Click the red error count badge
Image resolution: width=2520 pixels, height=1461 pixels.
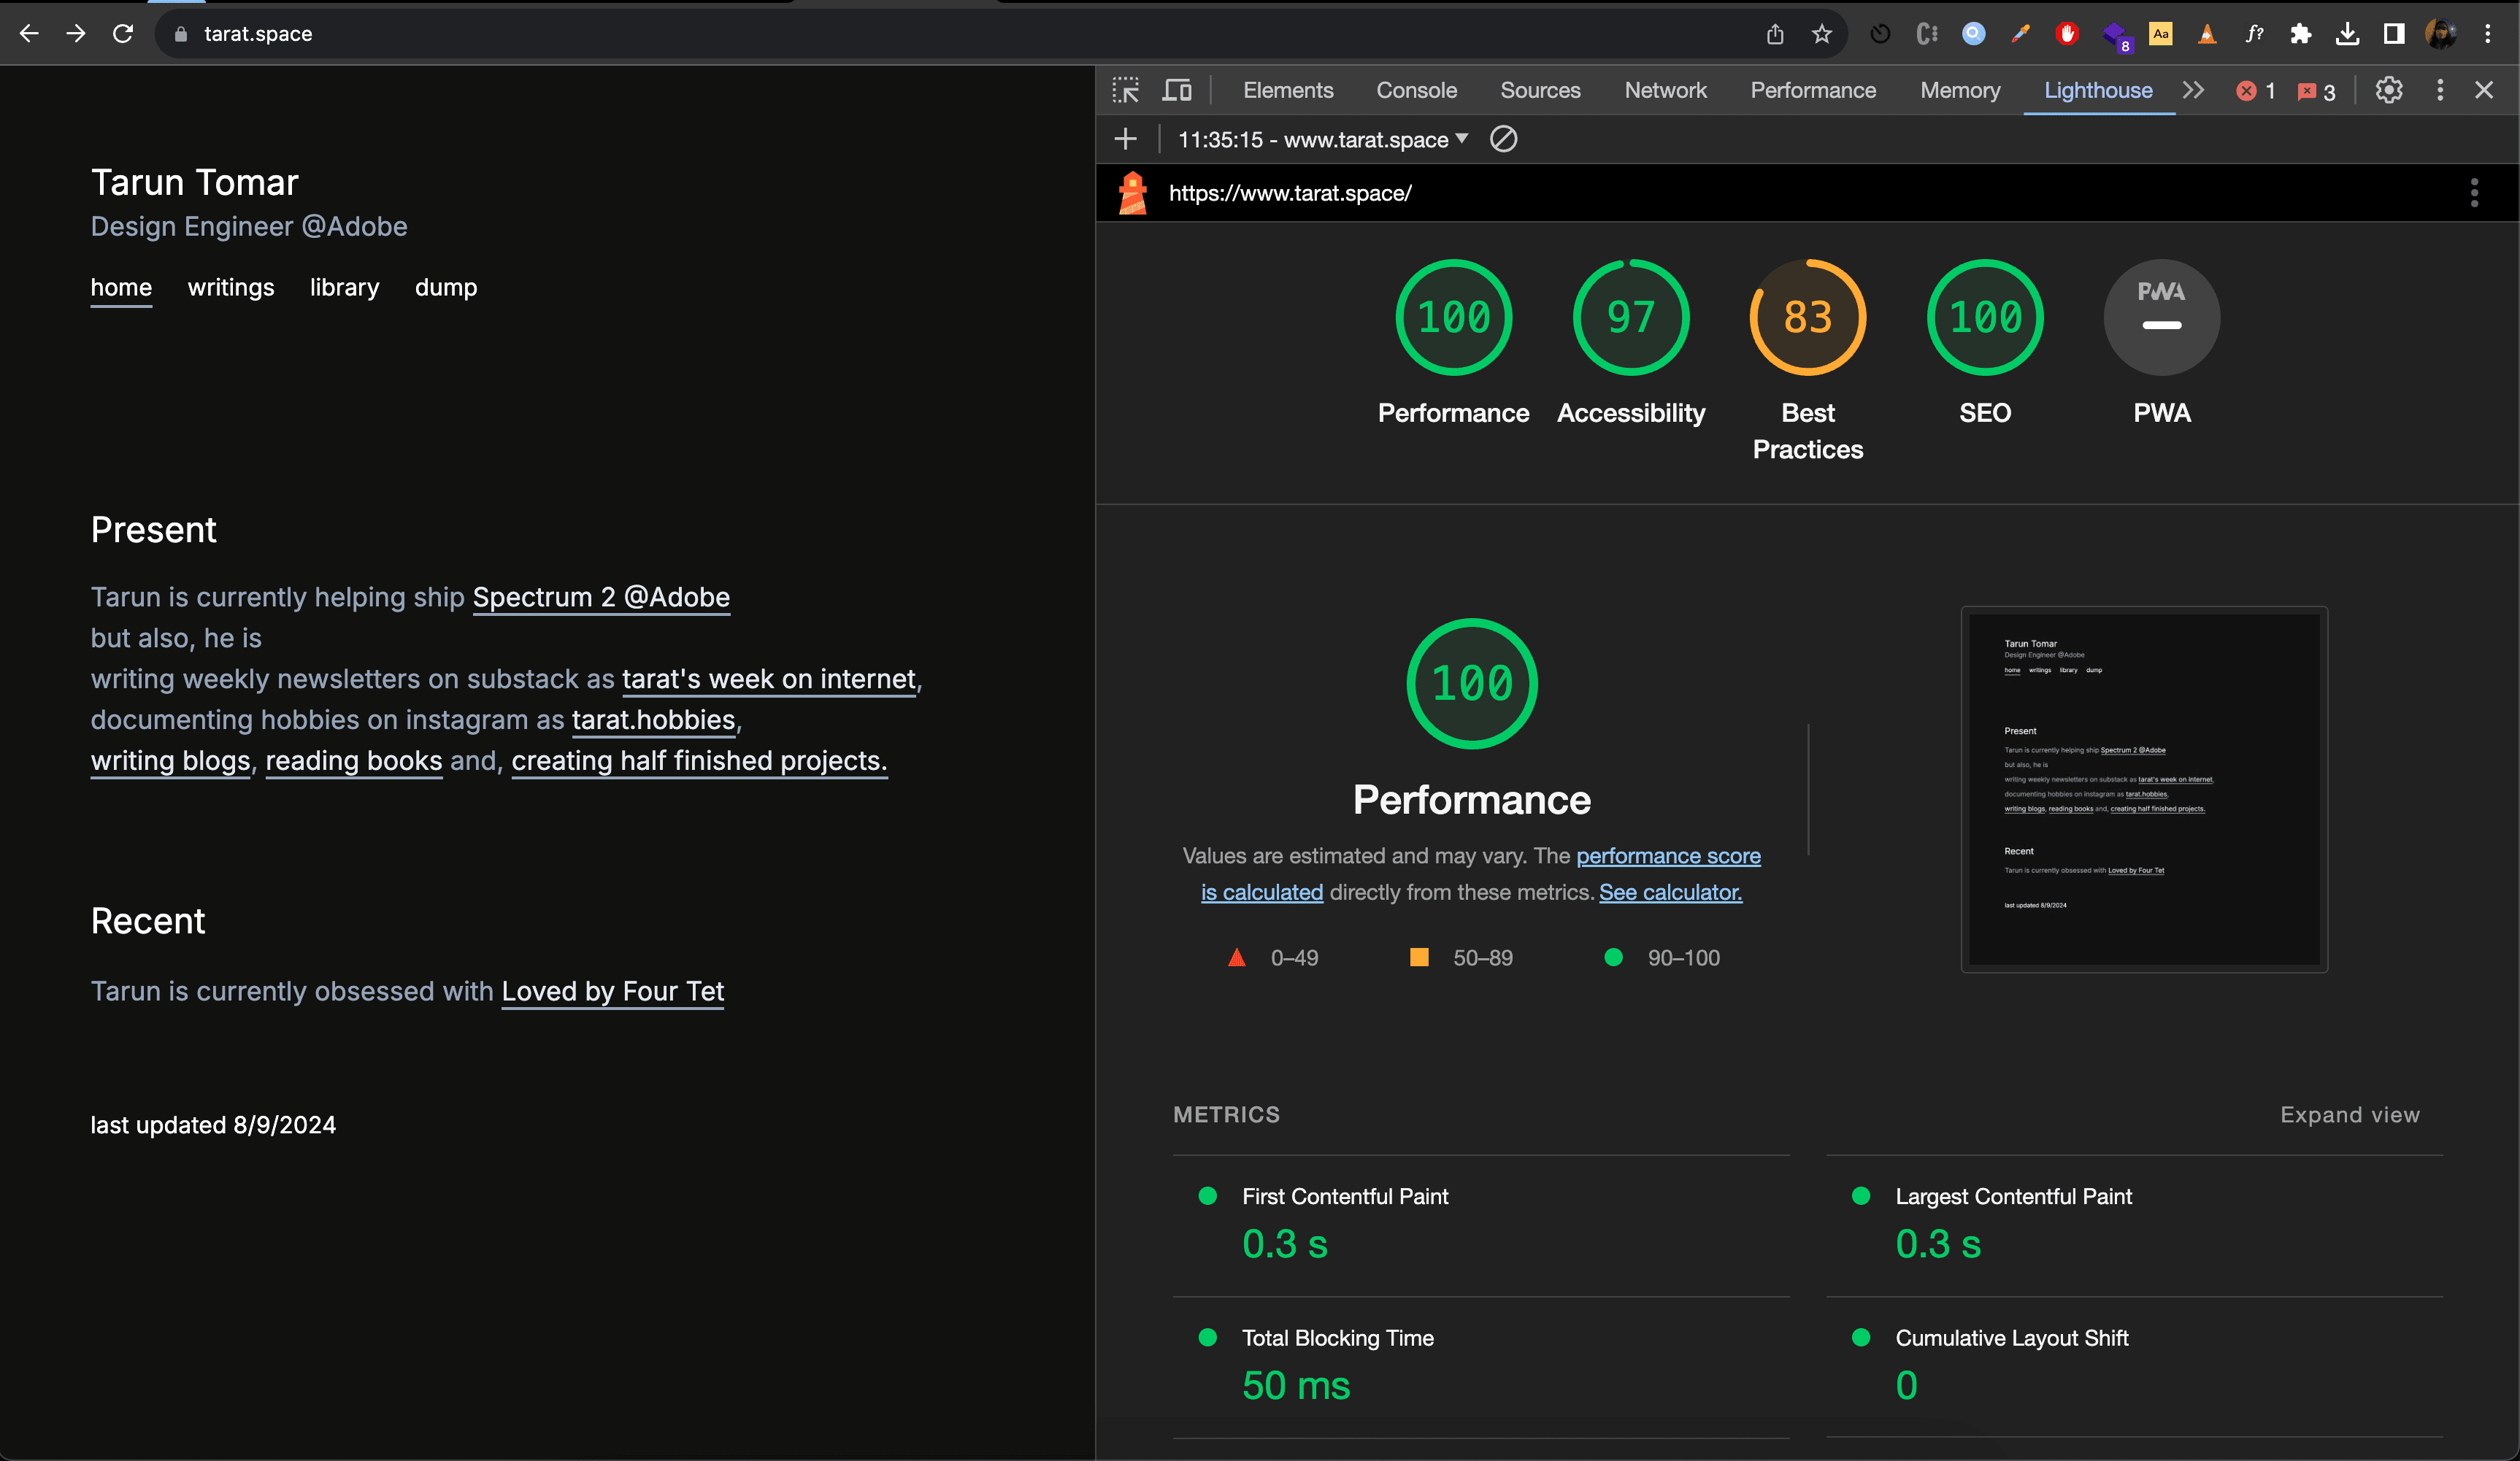tap(2256, 91)
